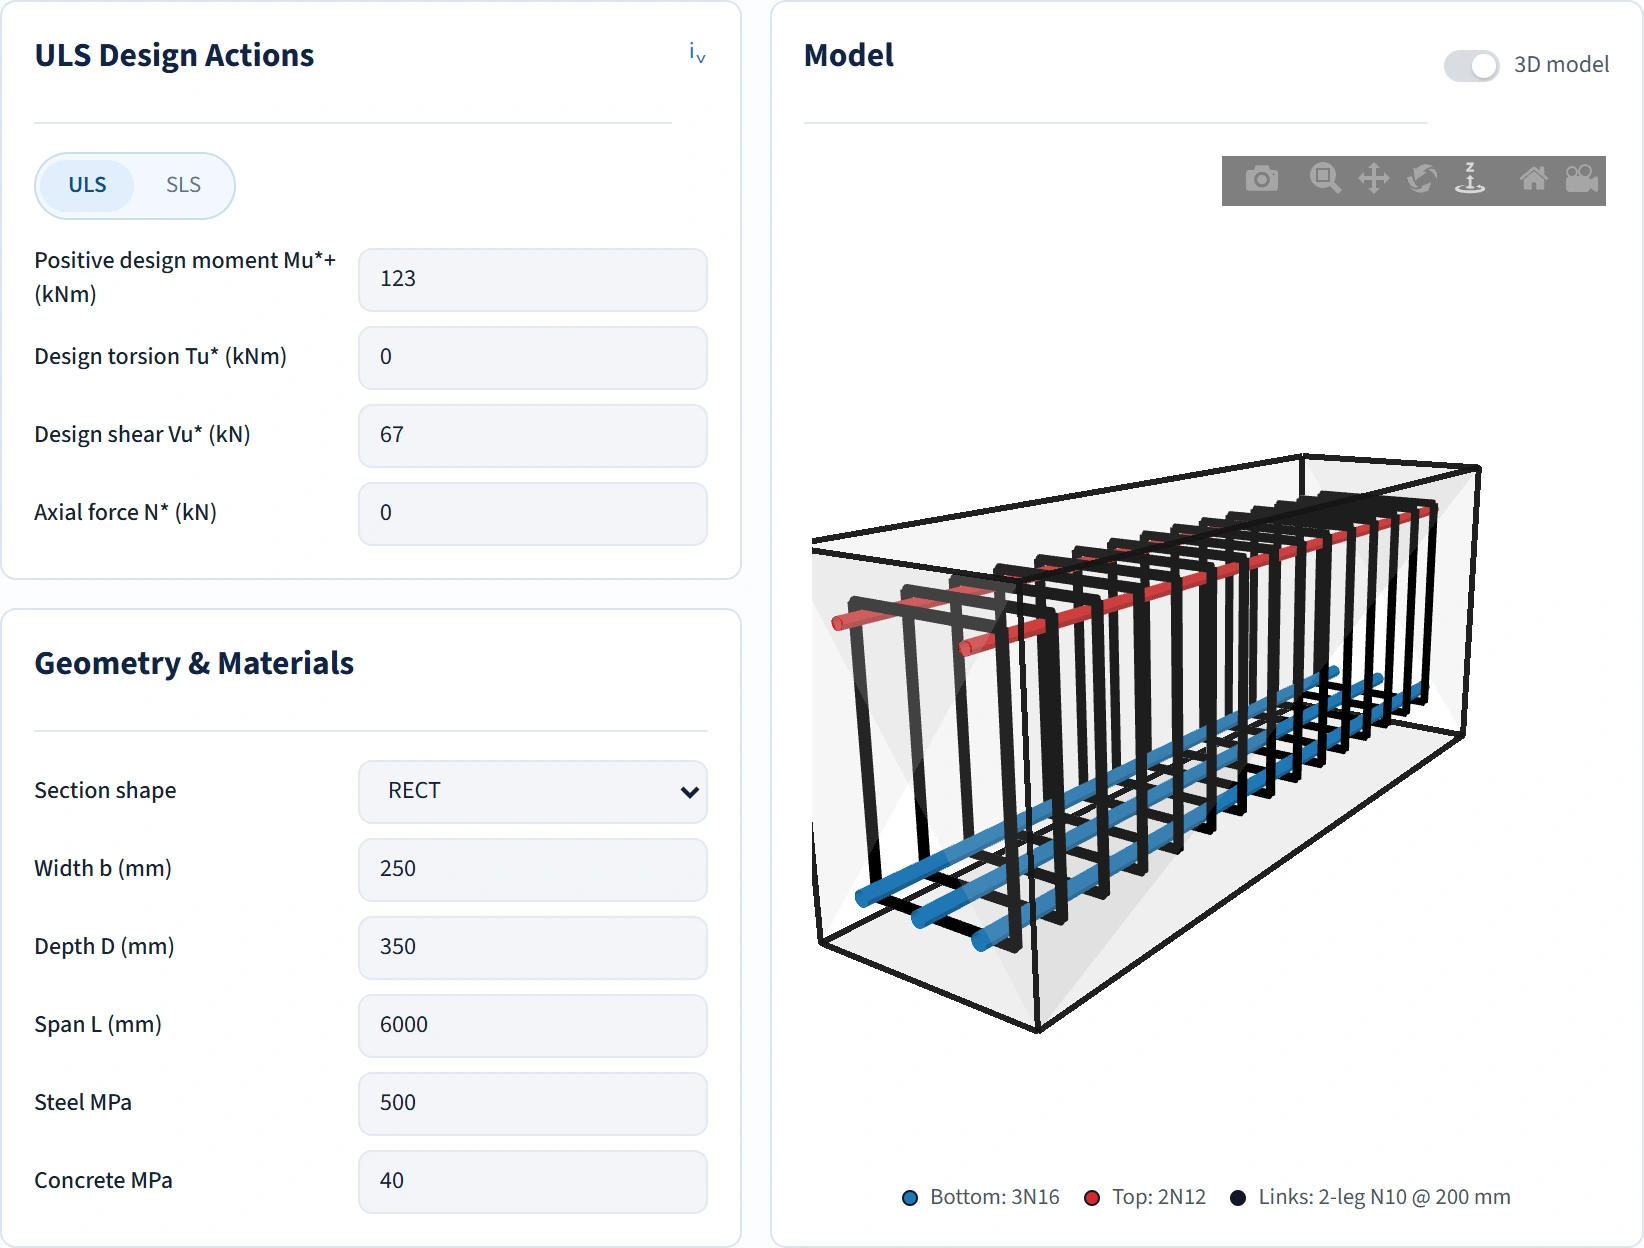
Task: Click the 'Section shape' label
Action: [x=105, y=790]
